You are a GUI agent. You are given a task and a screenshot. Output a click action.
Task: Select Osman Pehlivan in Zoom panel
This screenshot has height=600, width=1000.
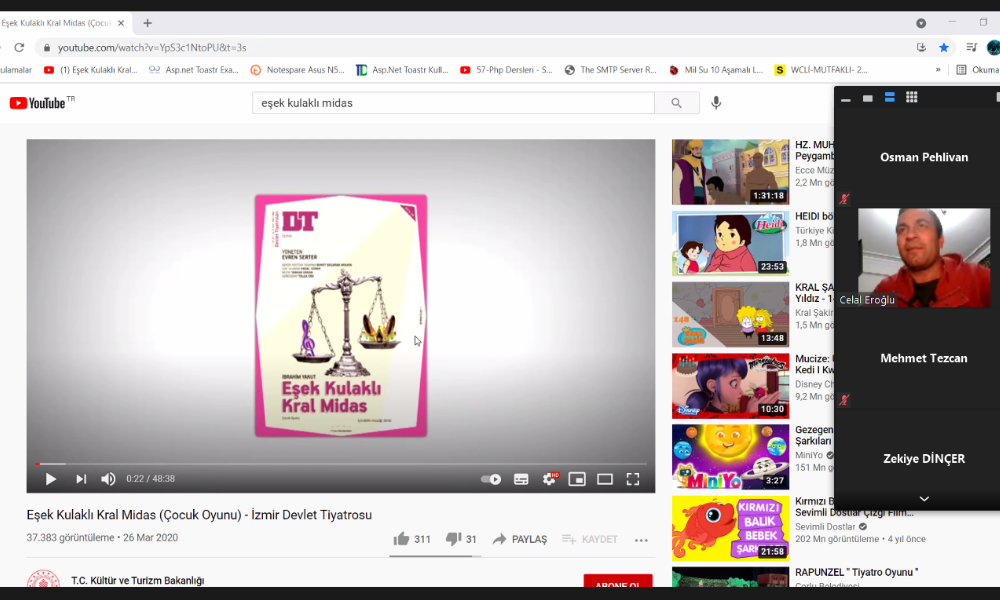coord(923,157)
